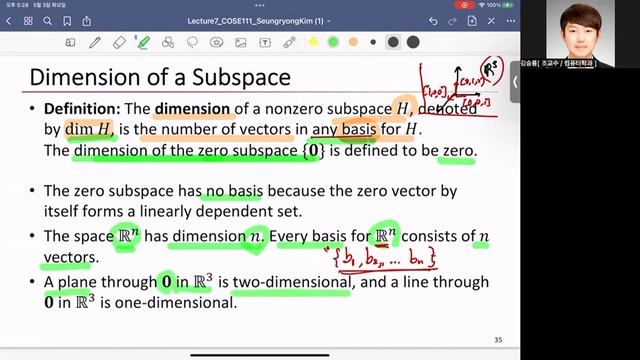Image resolution: width=640 pixels, height=360 pixels.
Task: Open the page thumbnails grid view
Action: click(28, 21)
